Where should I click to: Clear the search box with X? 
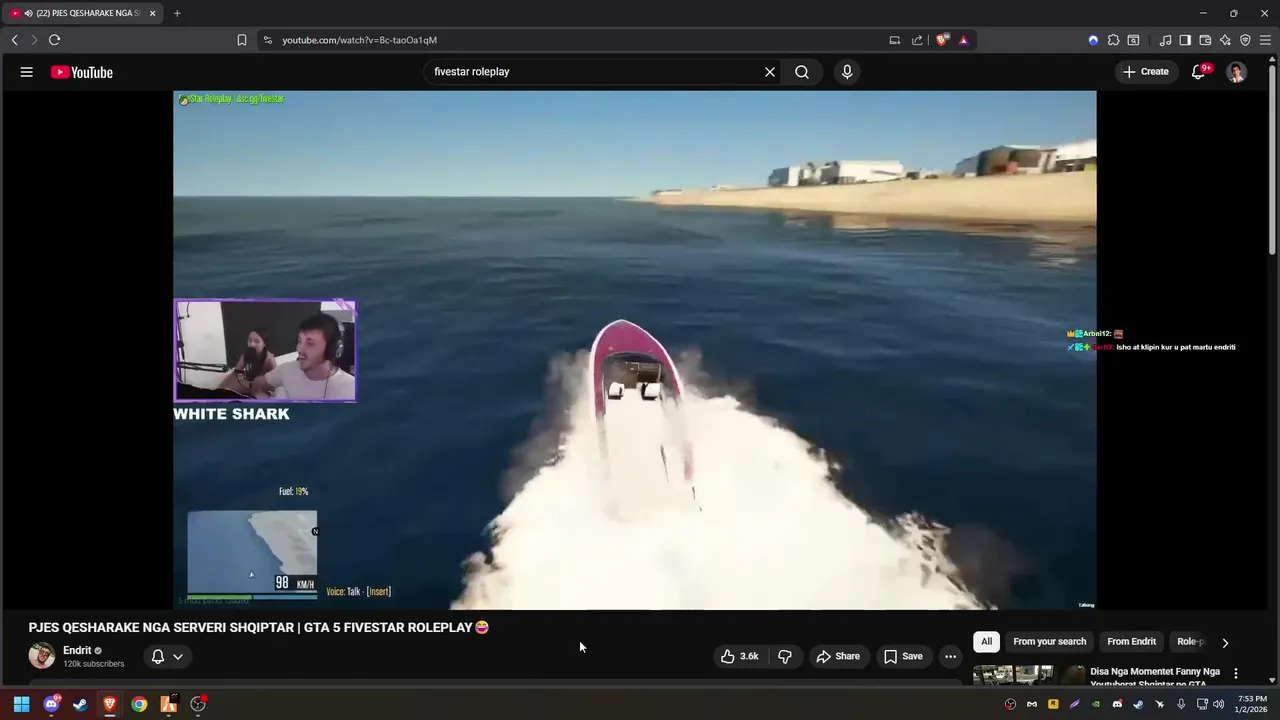pyautogui.click(x=770, y=72)
